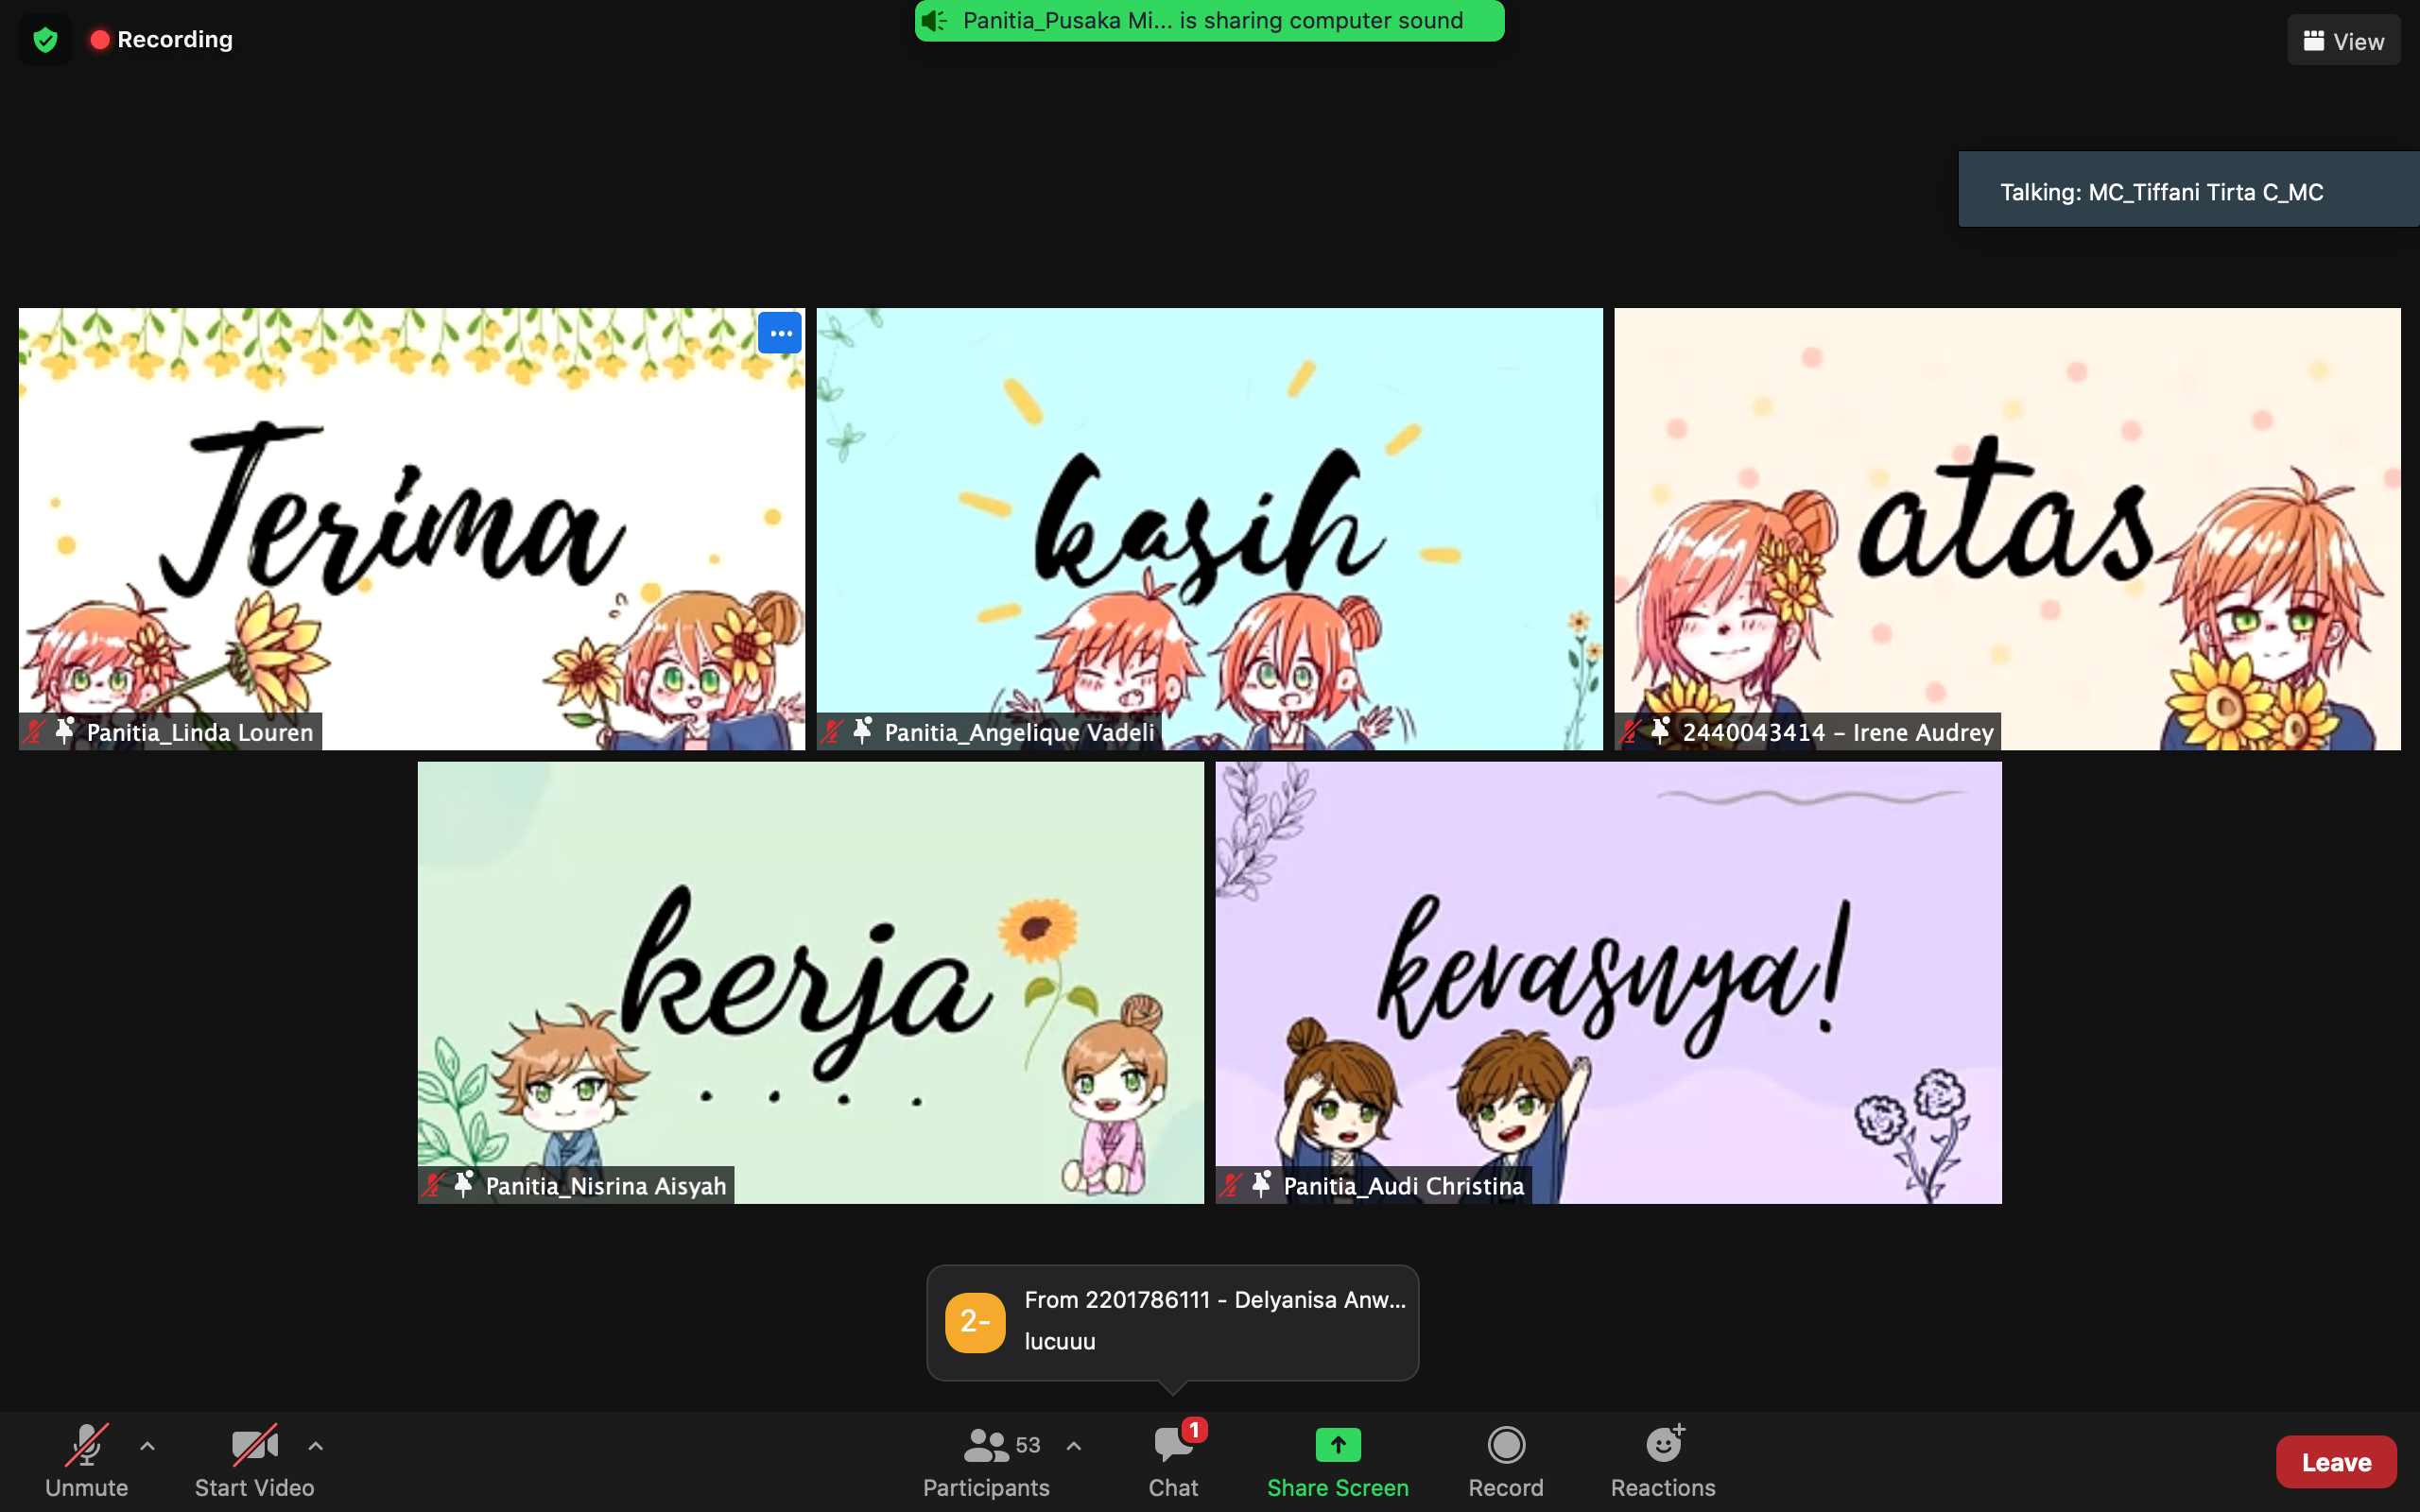The width and height of the screenshot is (2420, 1512).
Task: Open the Chat icon with notification badge
Action: click(x=1173, y=1445)
